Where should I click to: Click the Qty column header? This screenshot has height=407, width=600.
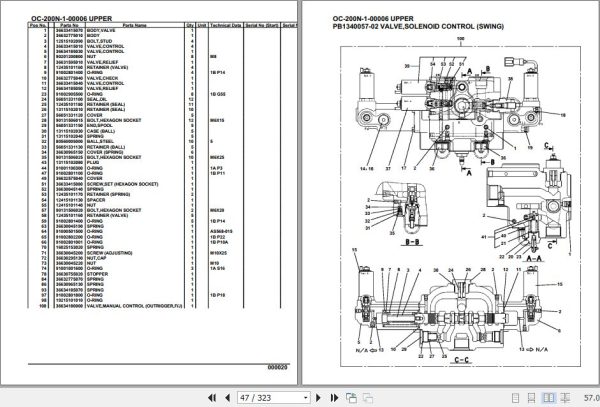pyautogui.click(x=190, y=25)
